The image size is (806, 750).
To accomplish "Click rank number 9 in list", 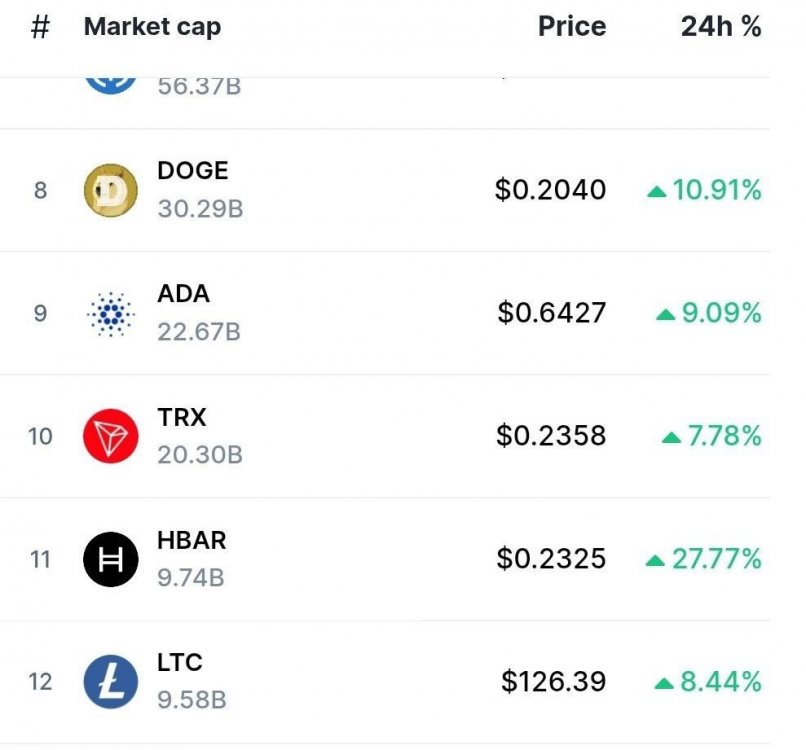I will (x=40, y=314).
